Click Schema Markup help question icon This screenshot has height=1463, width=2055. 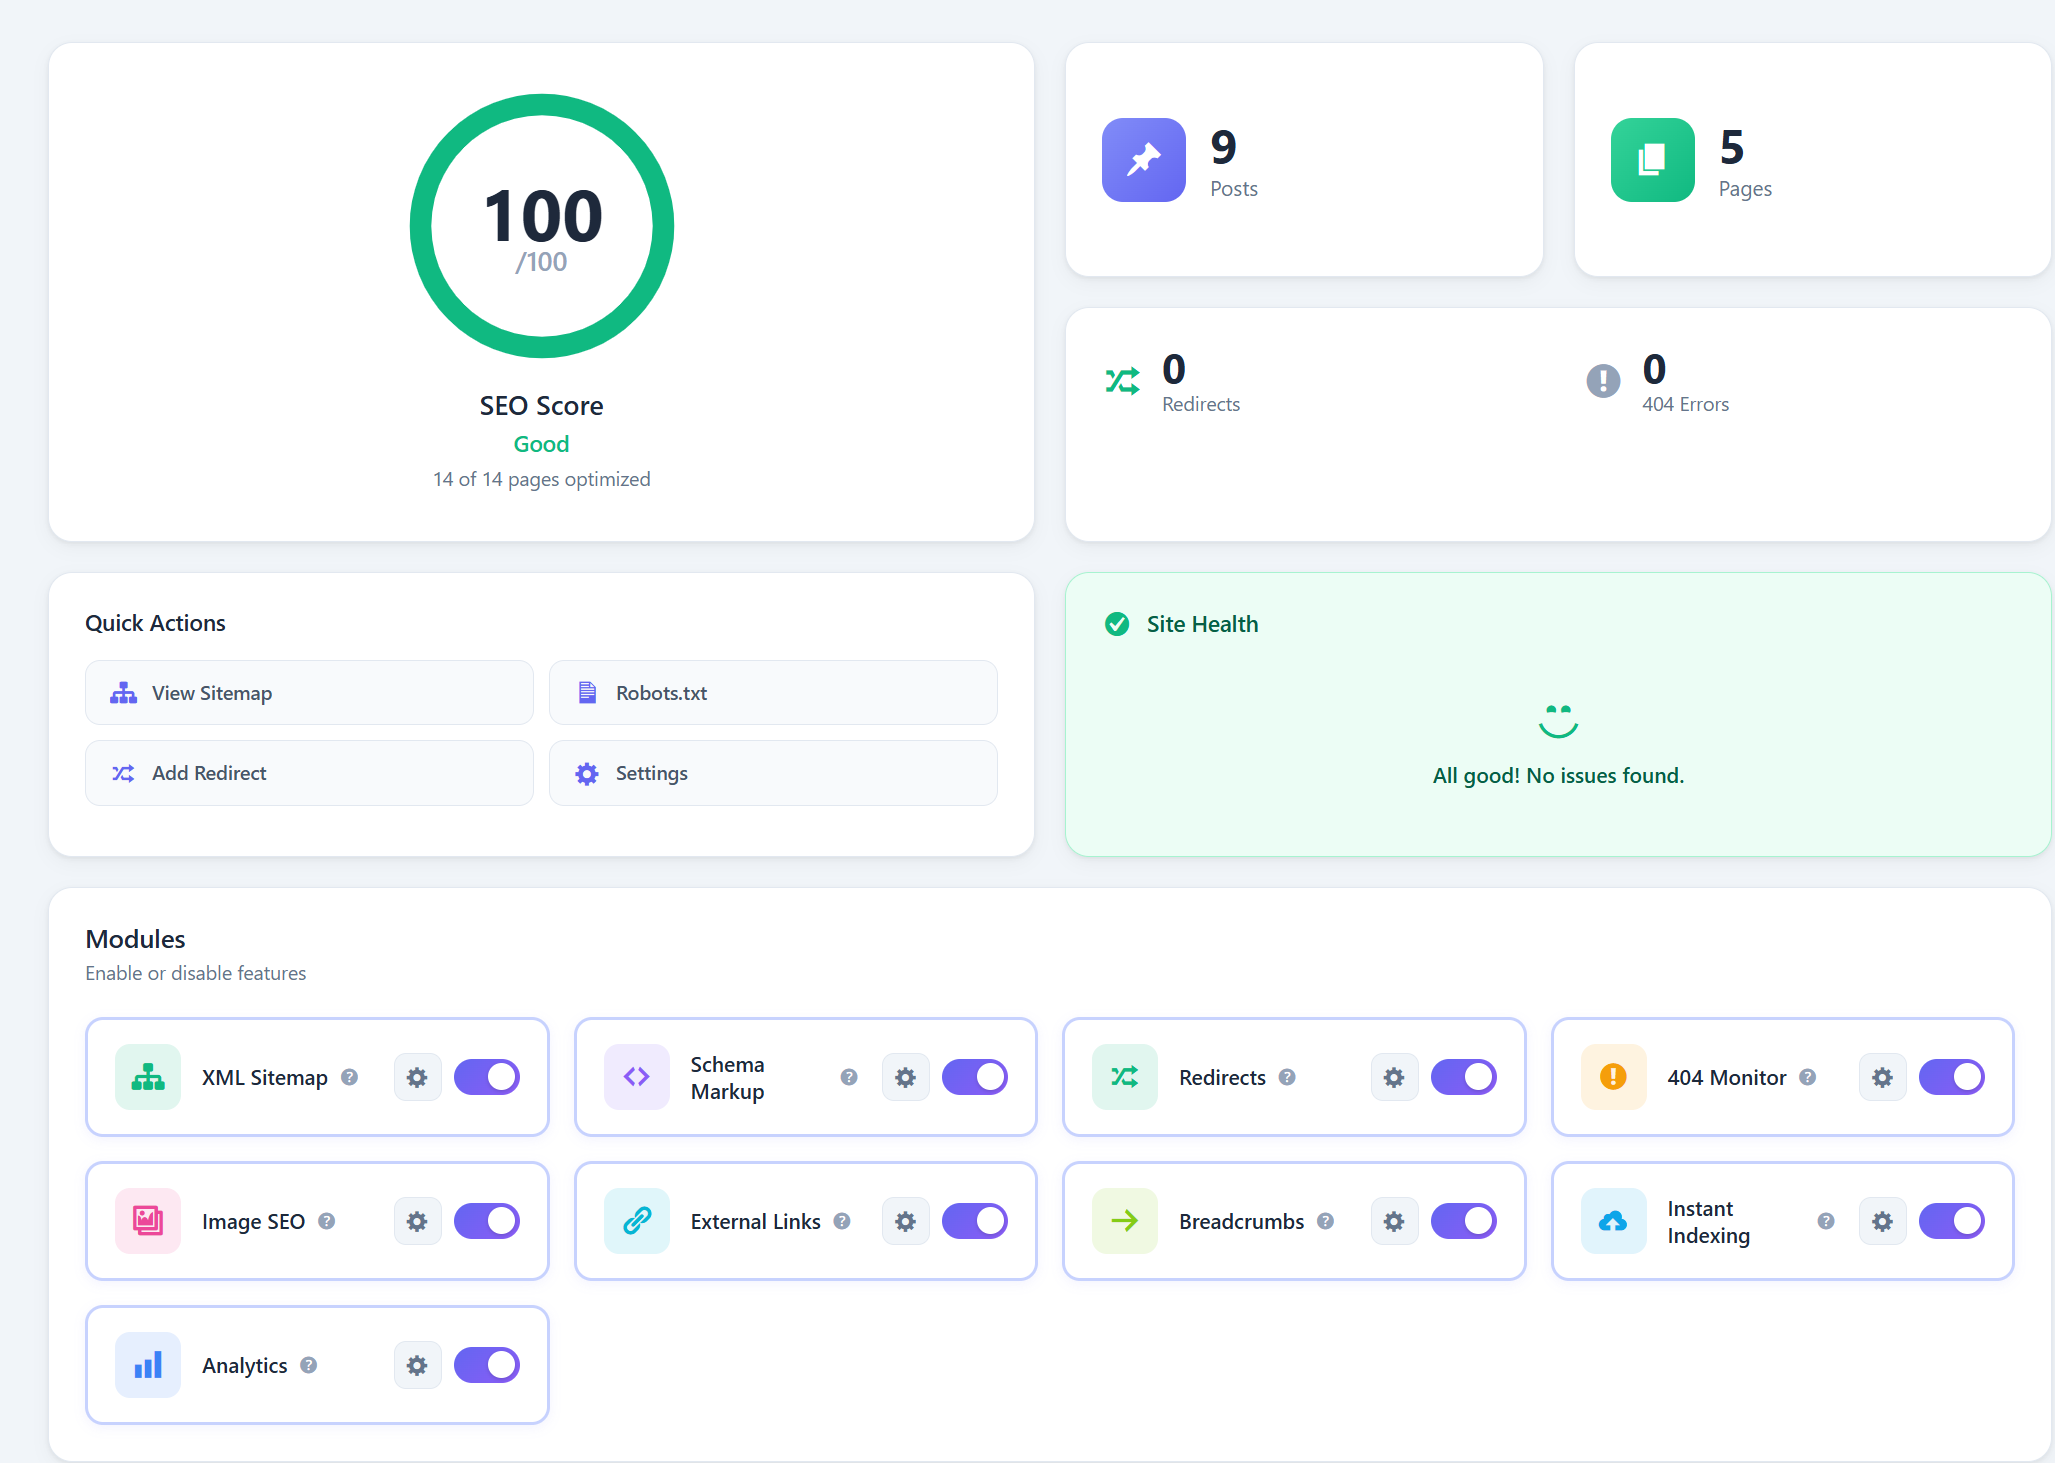click(x=849, y=1077)
